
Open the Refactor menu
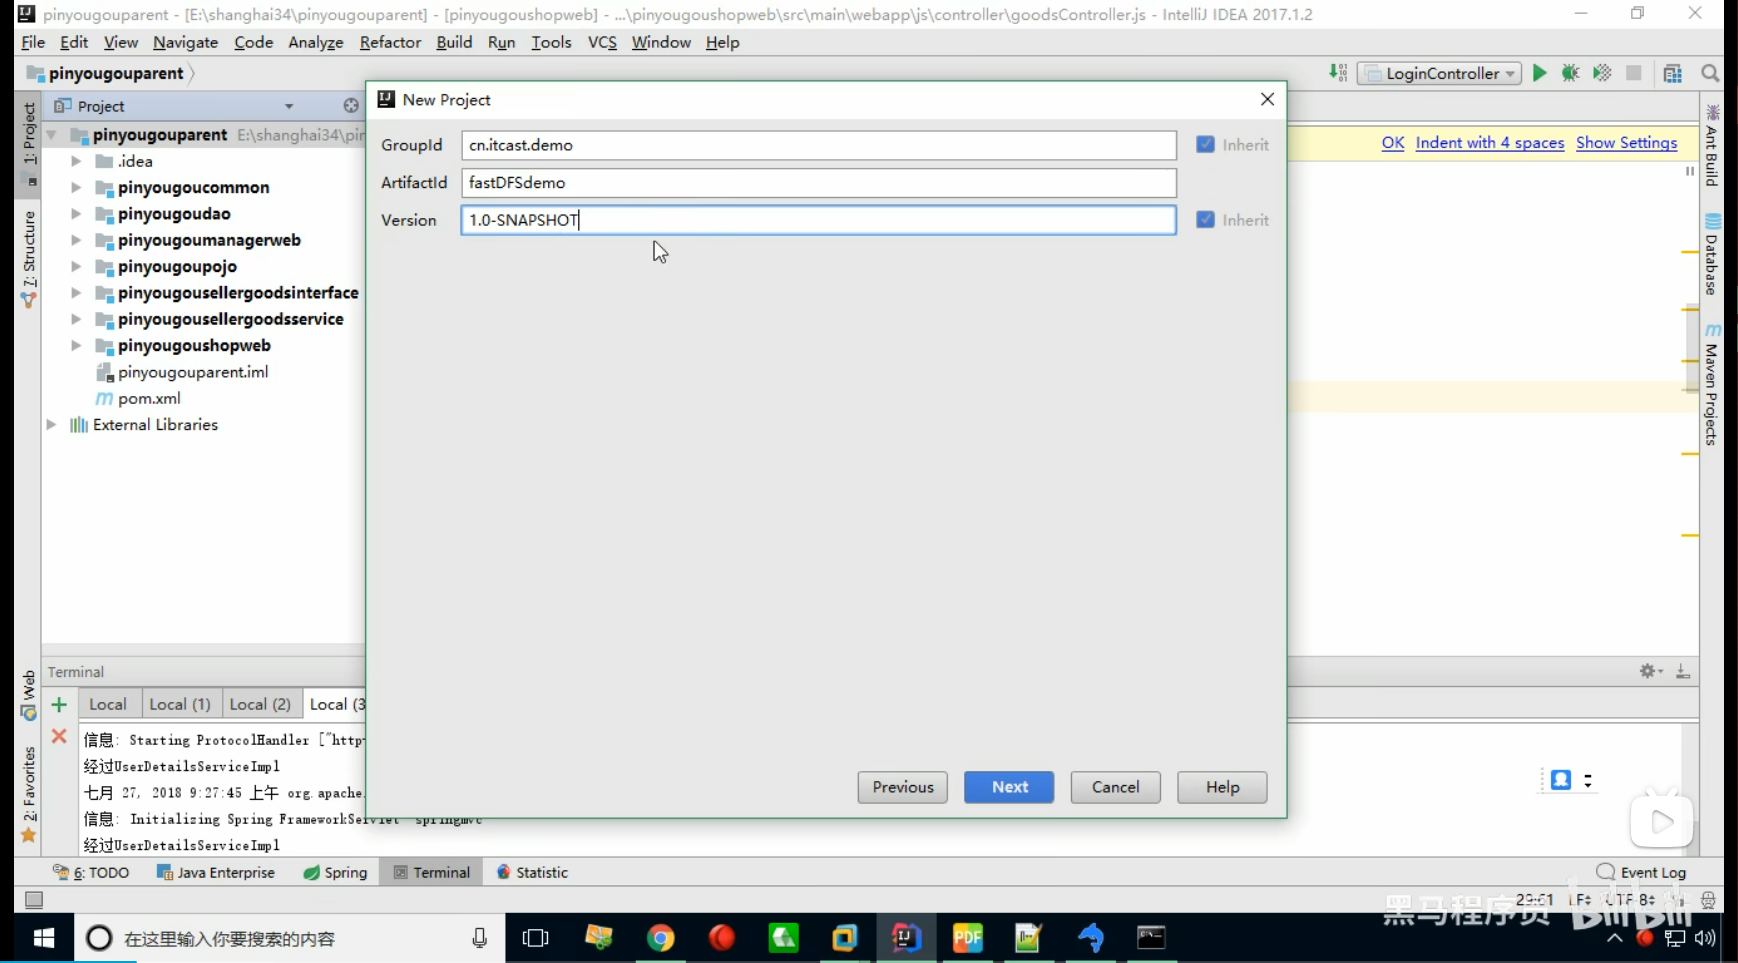[390, 42]
